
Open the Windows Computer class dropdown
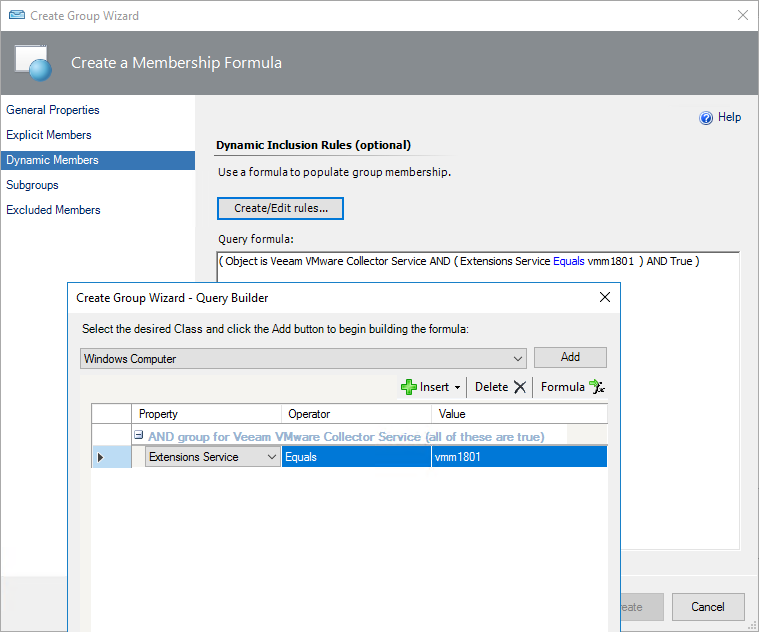coord(517,359)
